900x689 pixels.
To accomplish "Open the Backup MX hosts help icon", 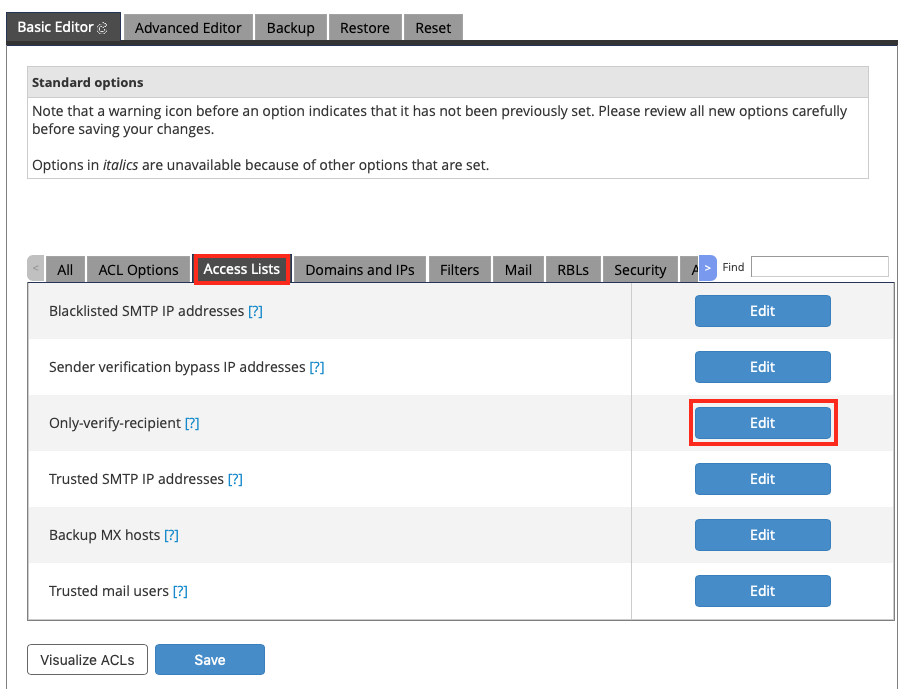I will click(x=171, y=535).
